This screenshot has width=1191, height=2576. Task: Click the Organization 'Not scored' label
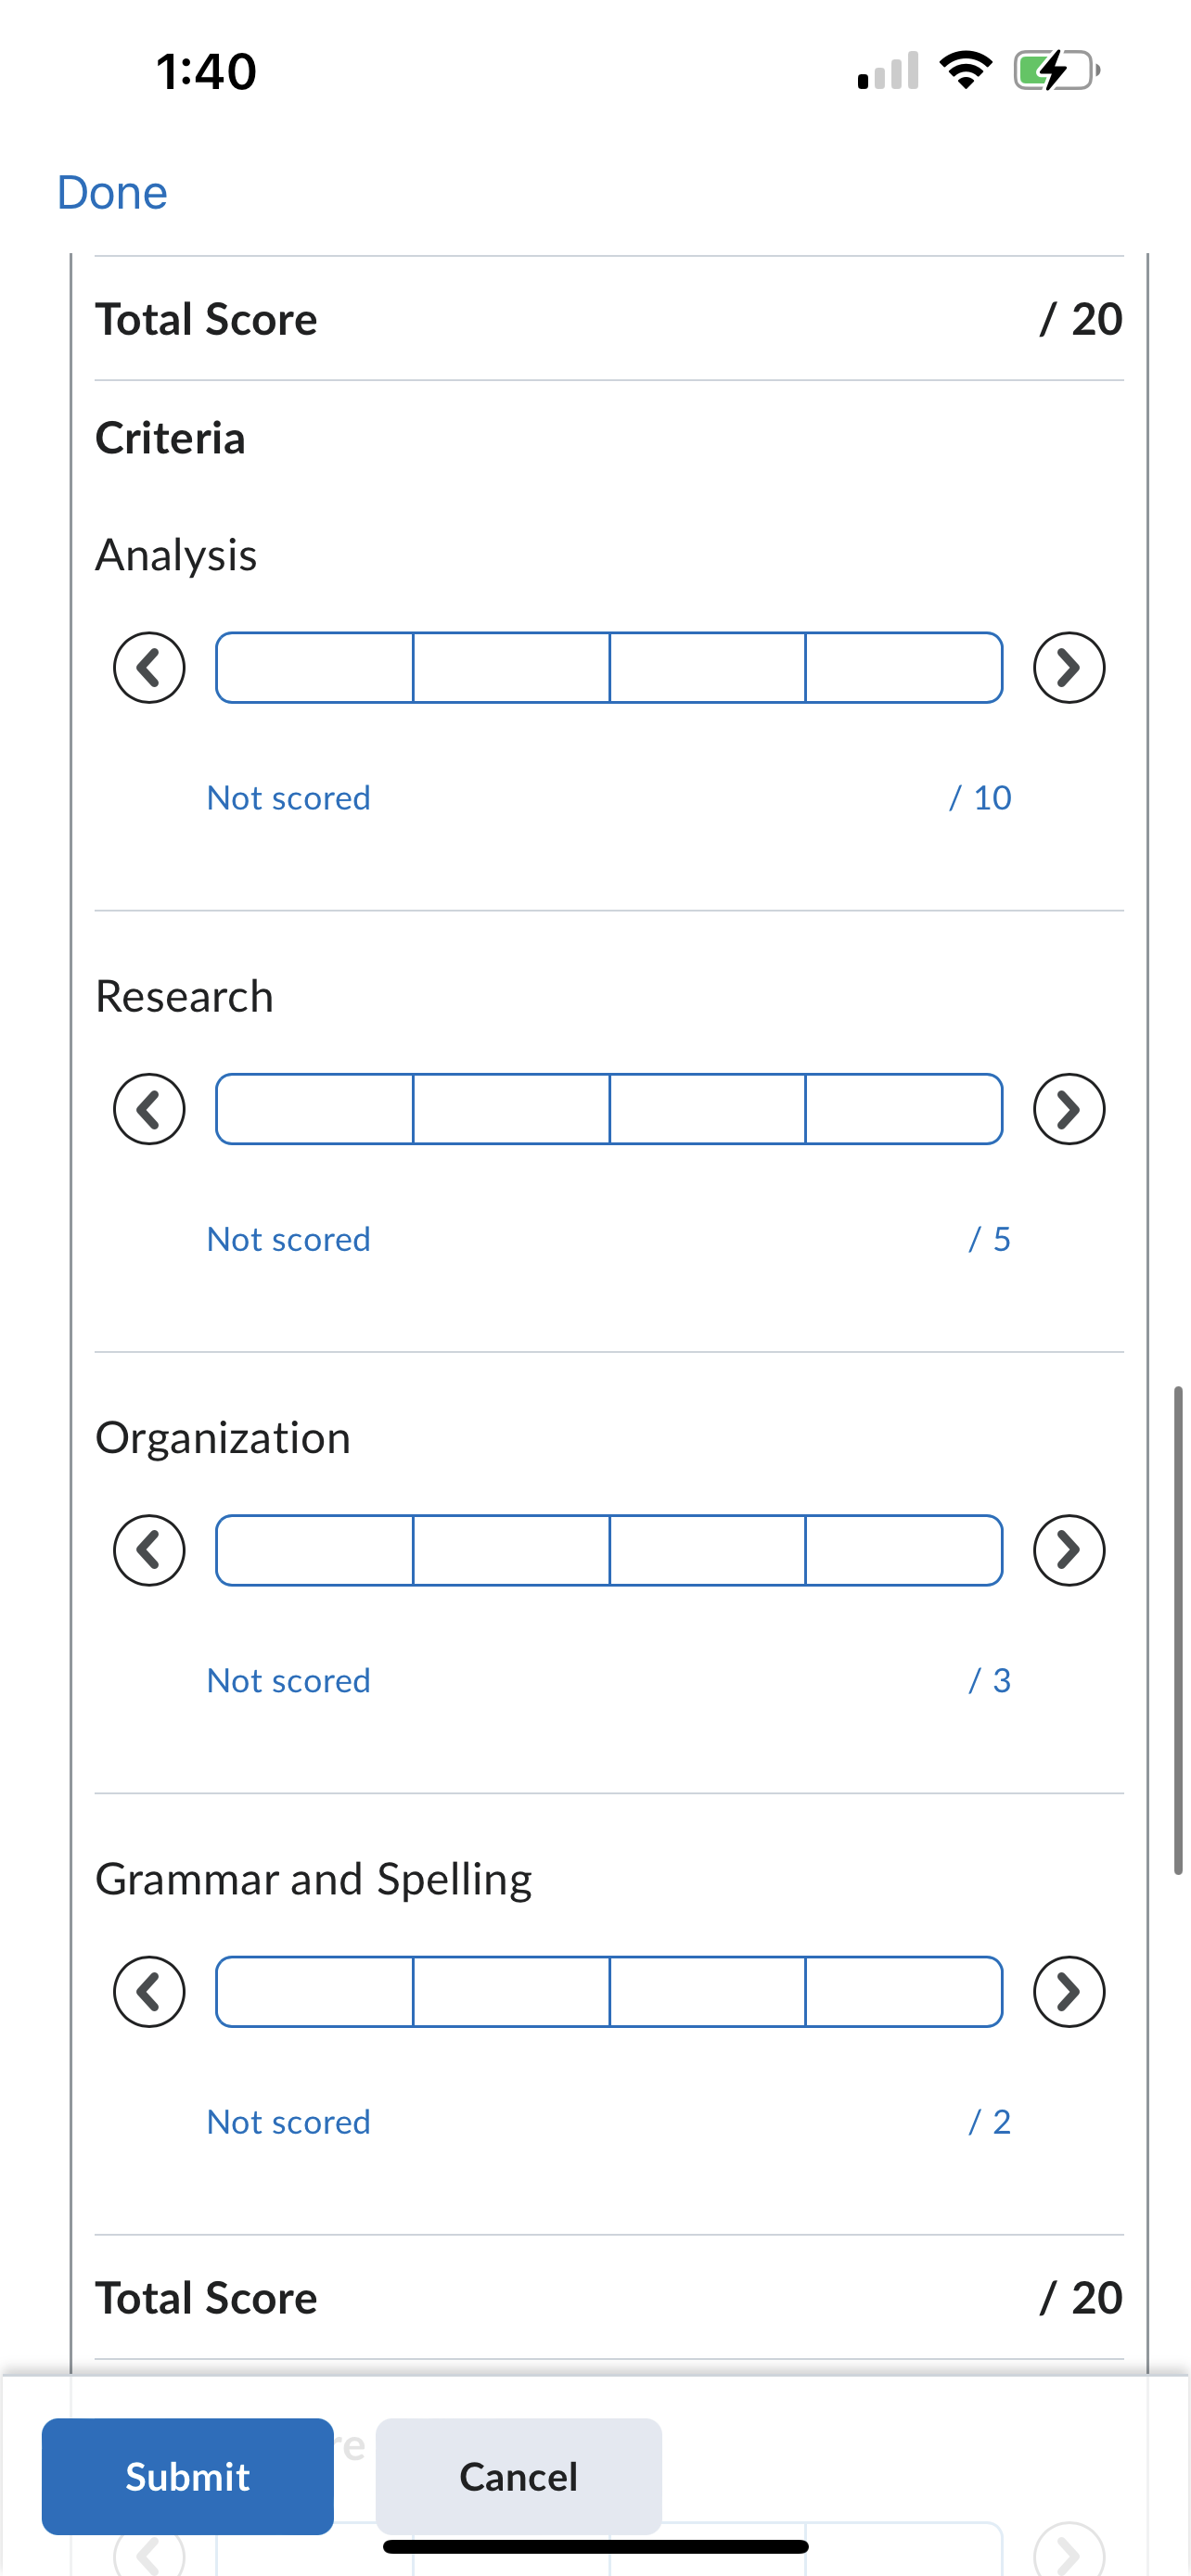[288, 1680]
